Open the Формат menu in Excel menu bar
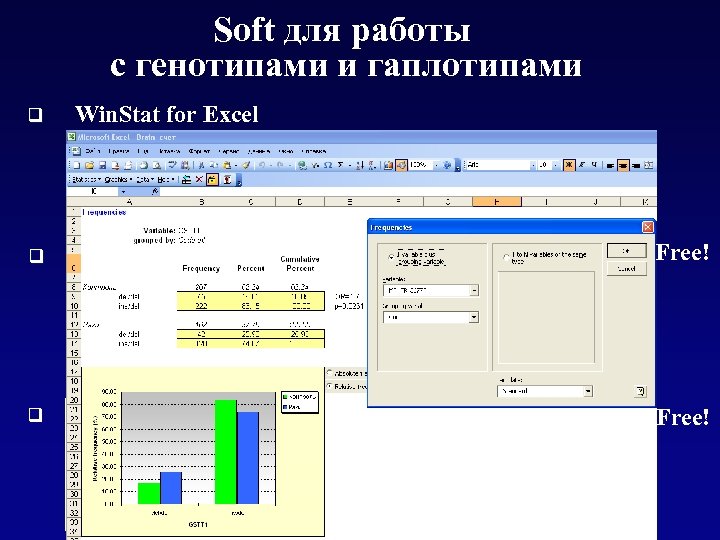Screen dimensions: 720x540 coord(199,151)
